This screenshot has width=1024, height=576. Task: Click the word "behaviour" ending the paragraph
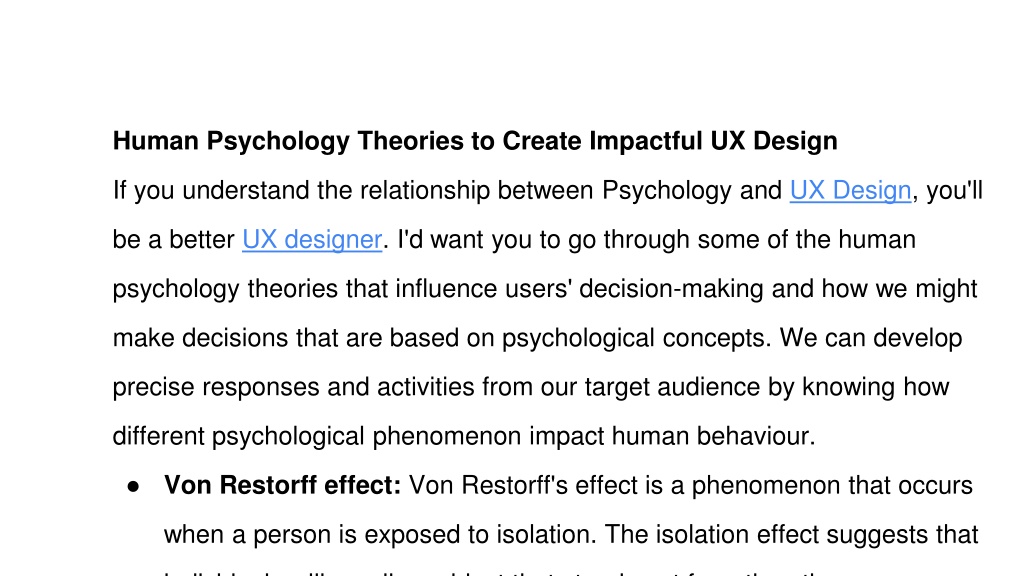753,436
